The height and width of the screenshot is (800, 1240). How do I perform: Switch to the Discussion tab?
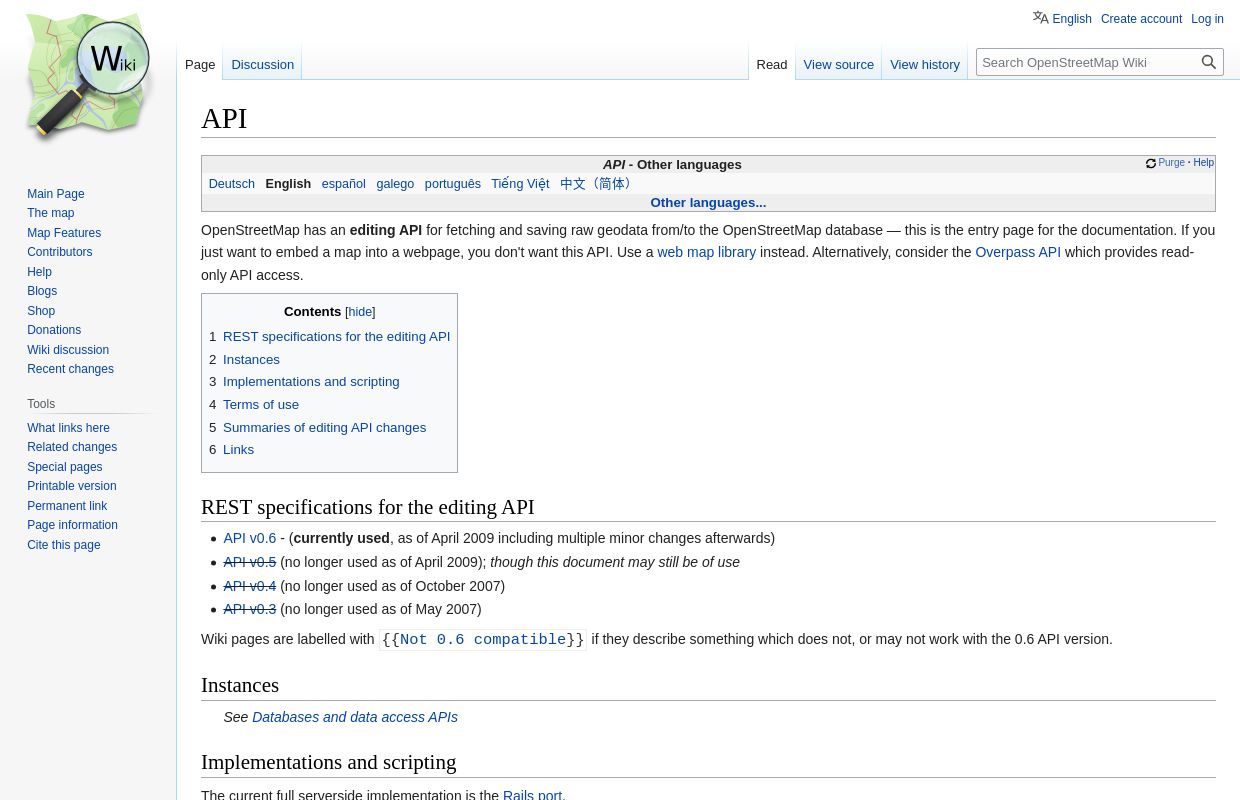(x=263, y=64)
